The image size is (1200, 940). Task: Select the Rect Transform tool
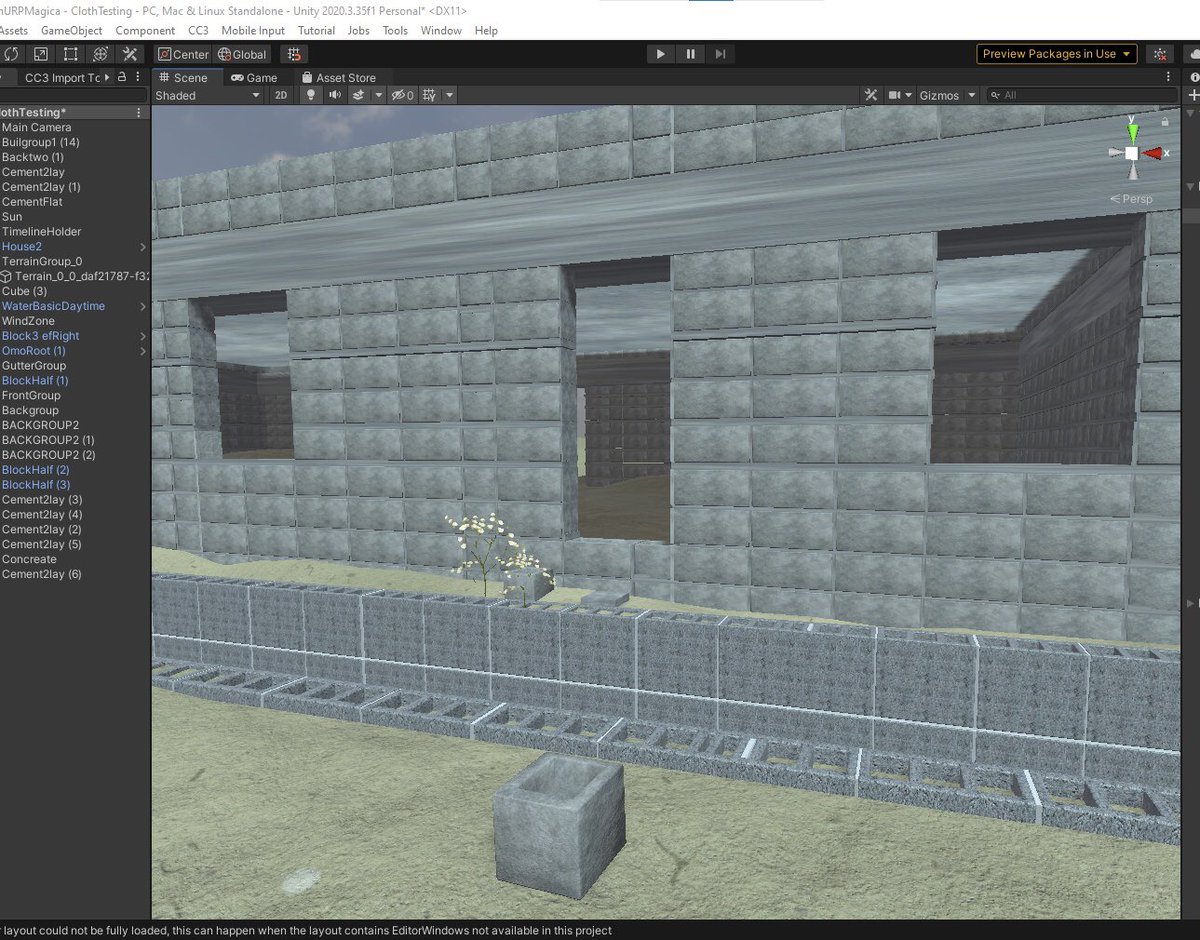pos(71,54)
